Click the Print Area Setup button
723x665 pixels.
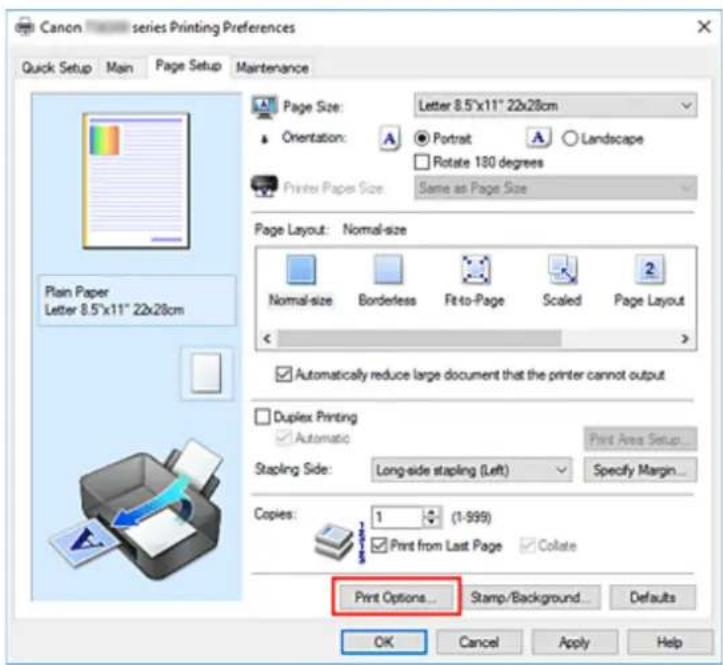[x=640, y=439]
